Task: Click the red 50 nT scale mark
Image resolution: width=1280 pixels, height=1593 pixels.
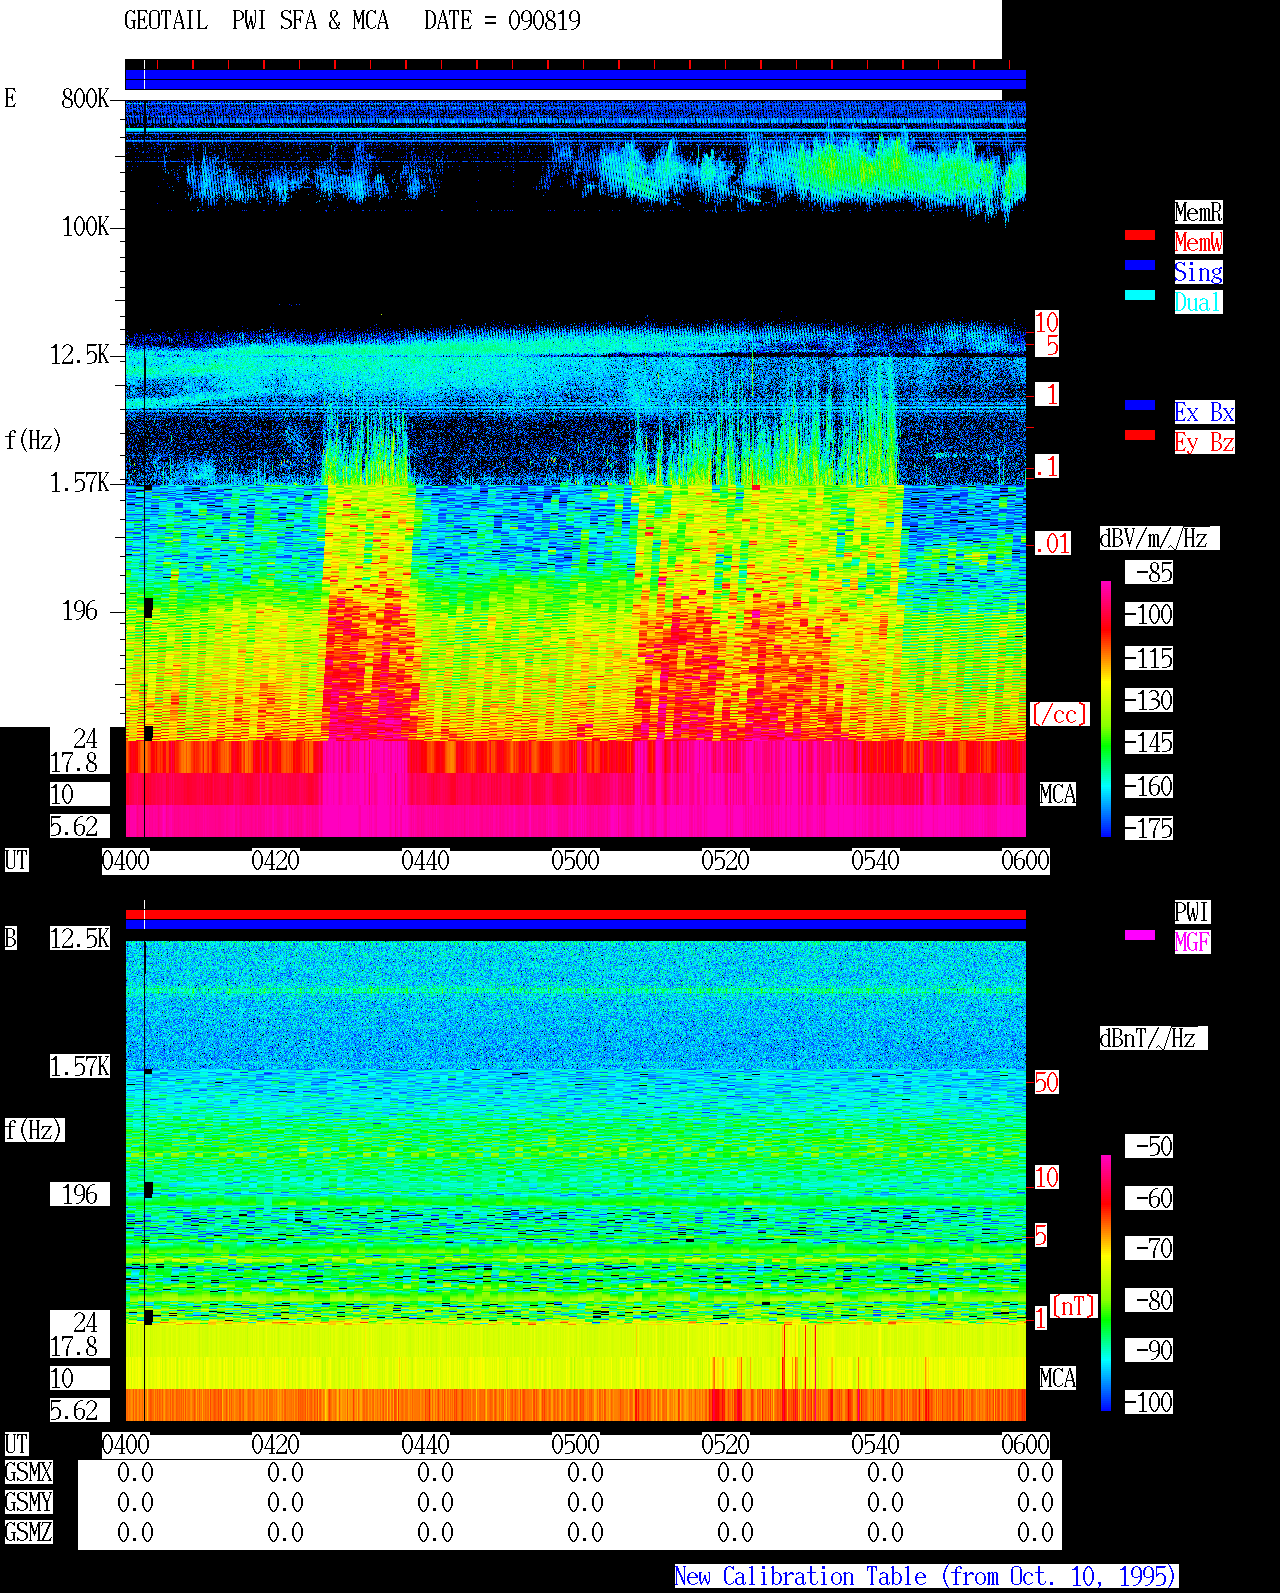Action: pos(1046,1082)
